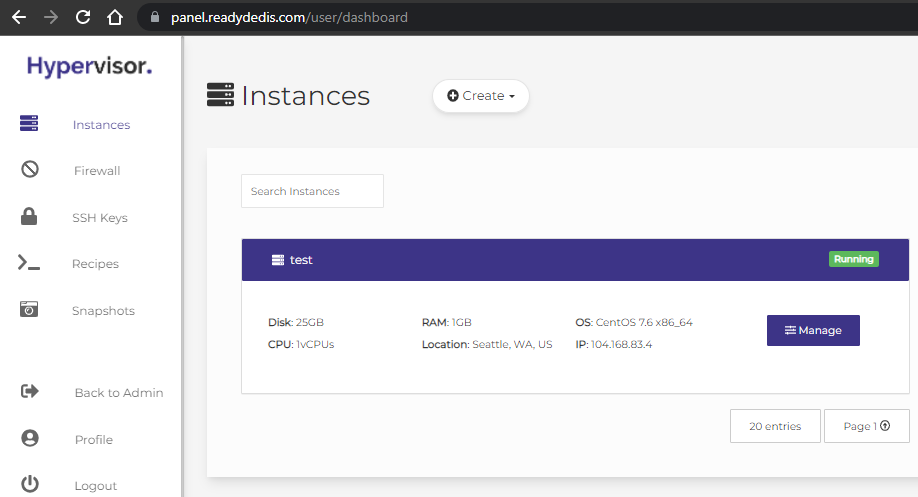Viewport: 918px width, 497px height.
Task: Click the green Running status badge
Action: point(854,259)
